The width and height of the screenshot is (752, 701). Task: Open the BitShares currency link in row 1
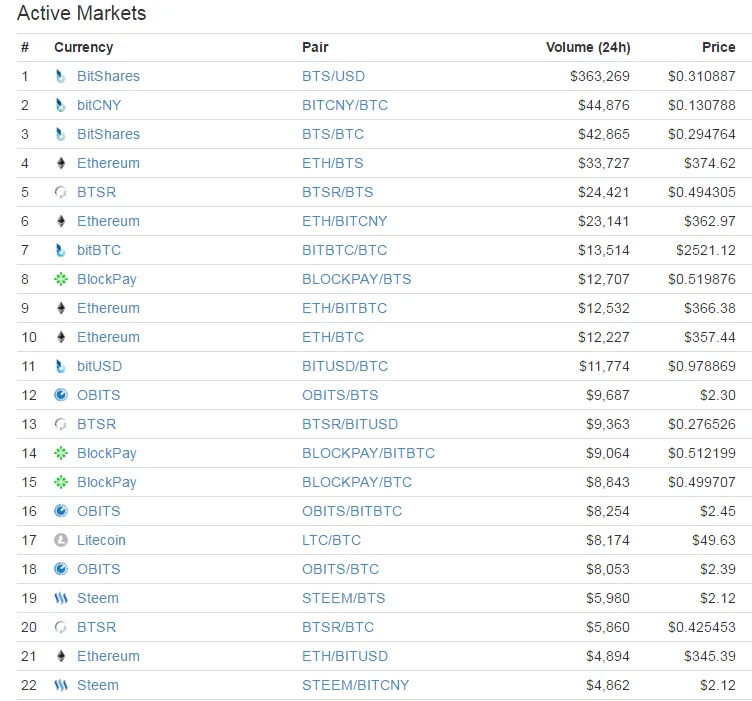coord(108,76)
